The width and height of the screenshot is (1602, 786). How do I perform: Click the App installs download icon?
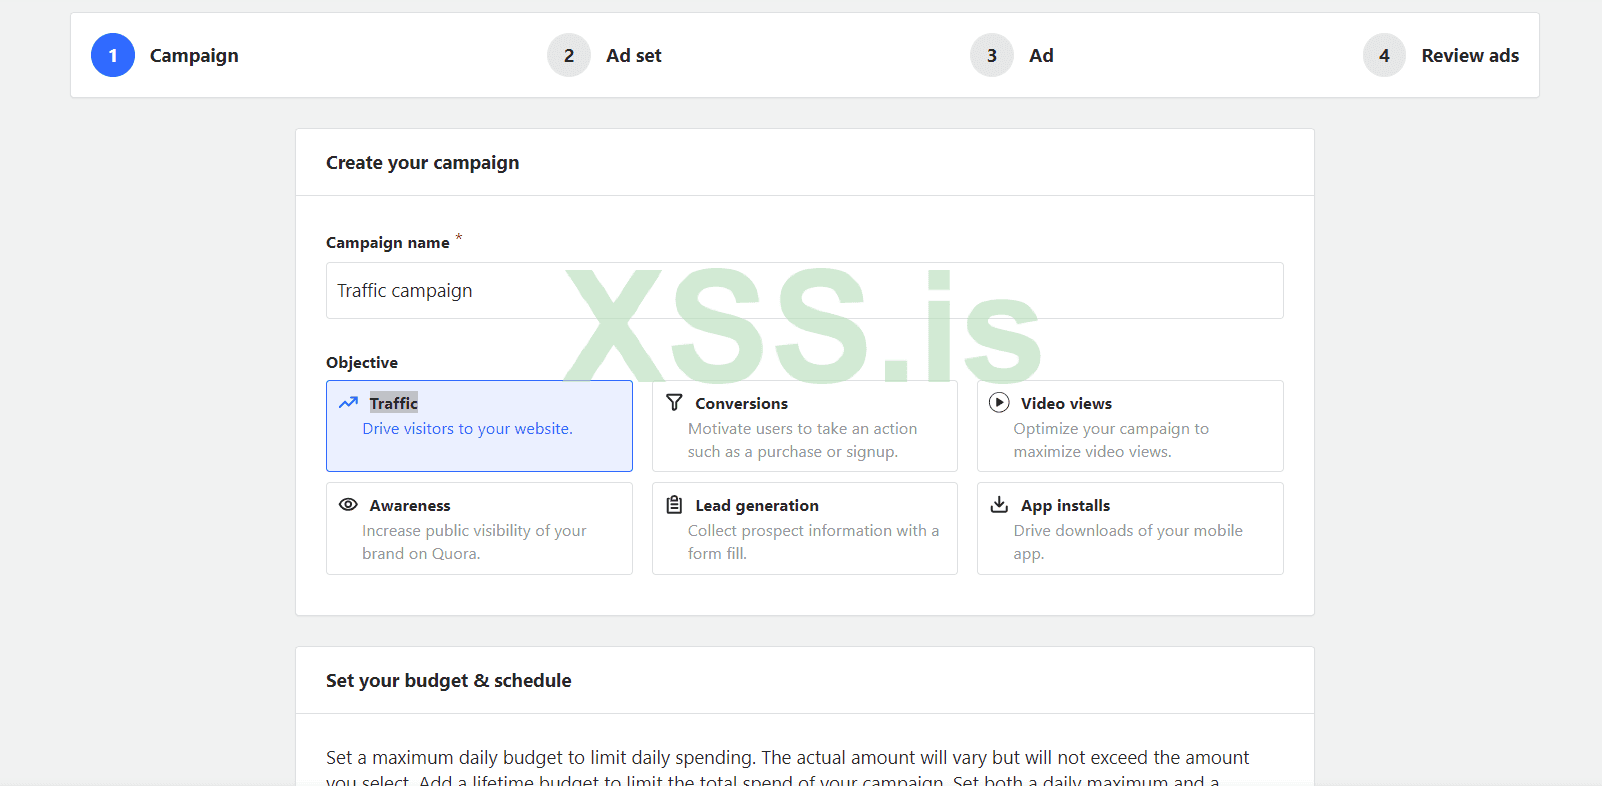(x=999, y=505)
